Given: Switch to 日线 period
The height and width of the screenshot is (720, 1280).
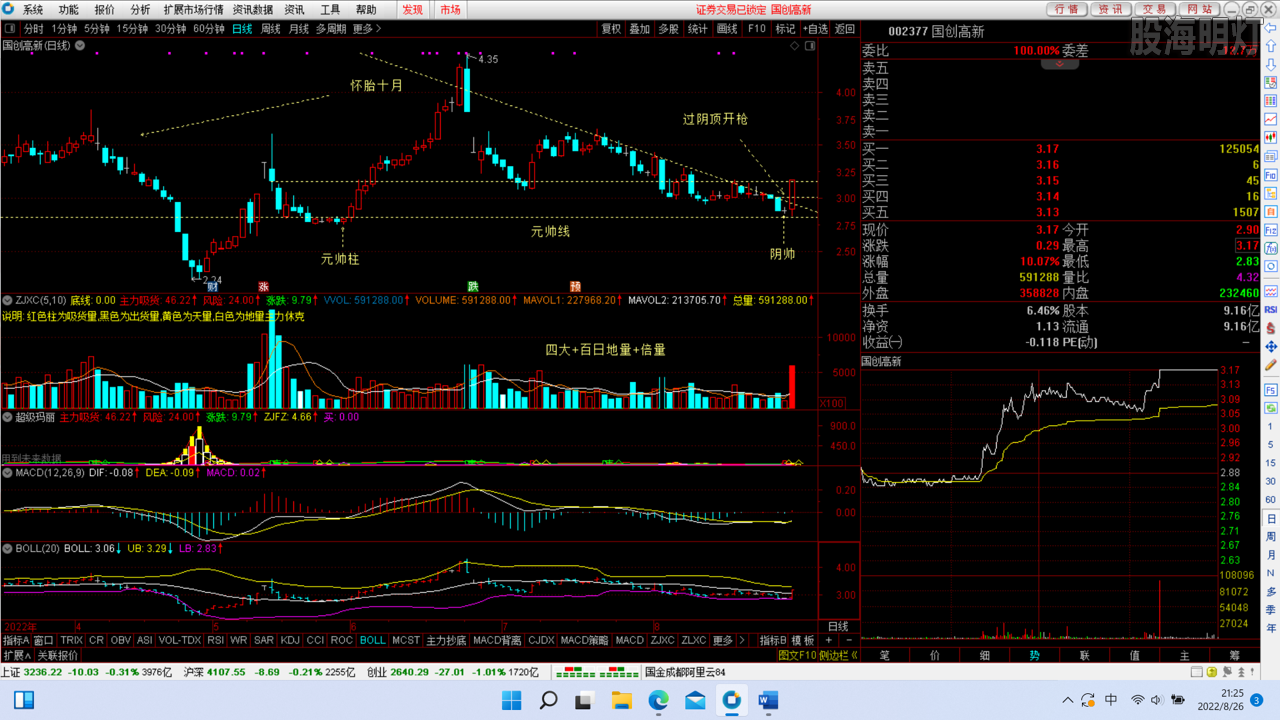Looking at the screenshot, I should click(242, 29).
